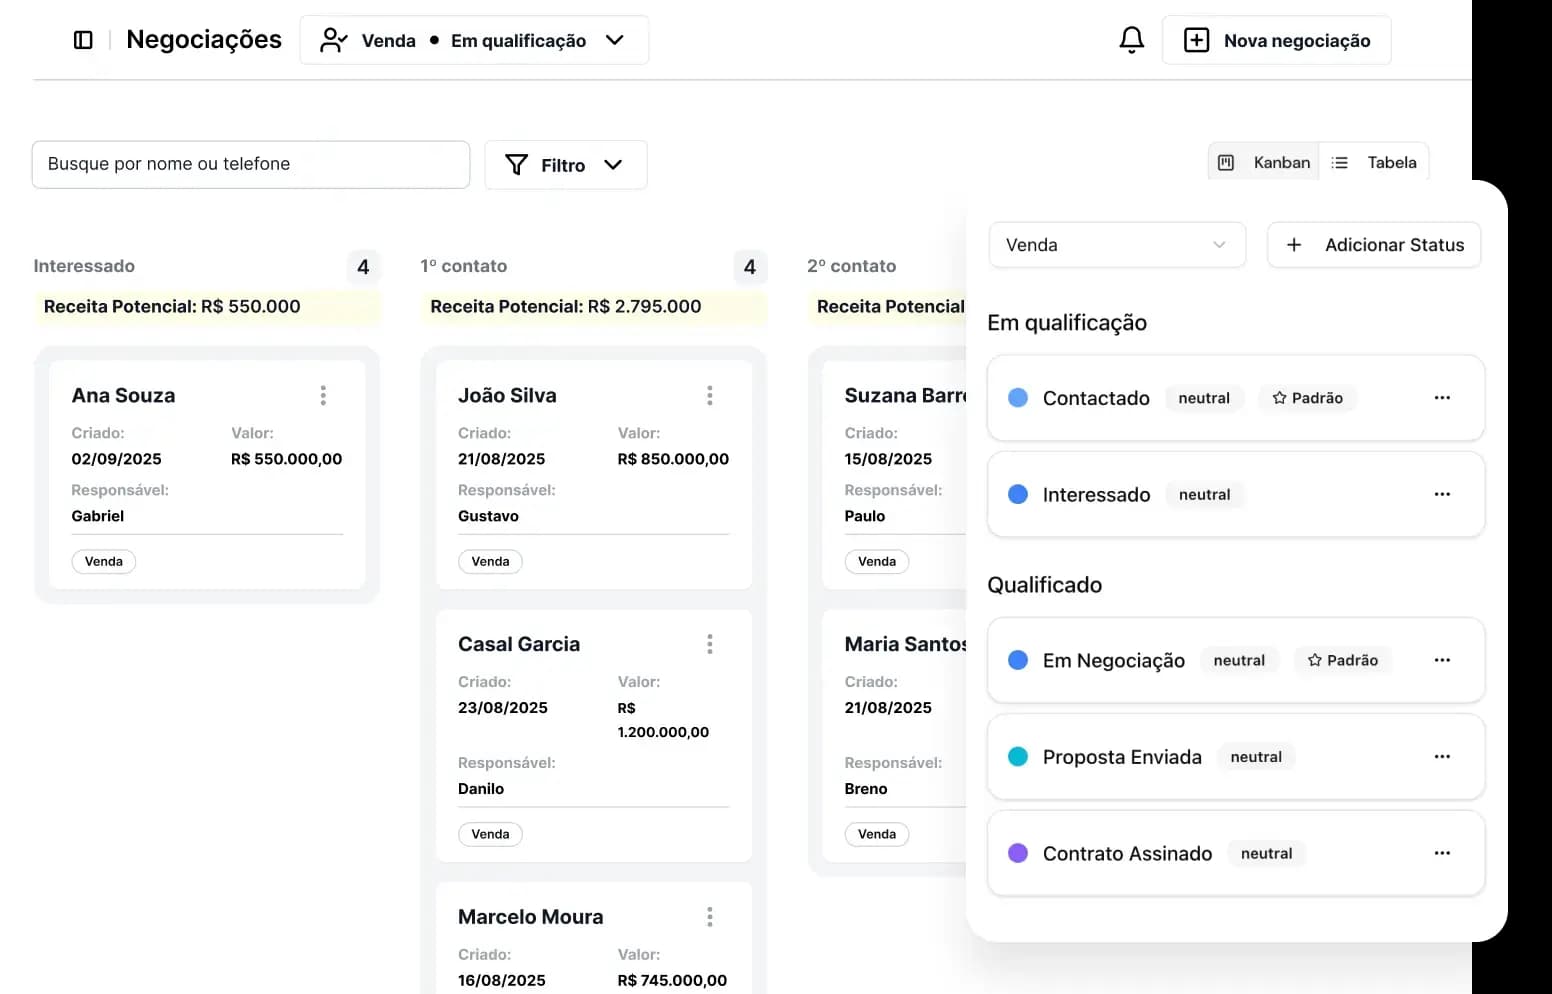Image resolution: width=1552 pixels, height=994 pixels.
Task: Open Contactado status more options
Action: click(x=1442, y=398)
